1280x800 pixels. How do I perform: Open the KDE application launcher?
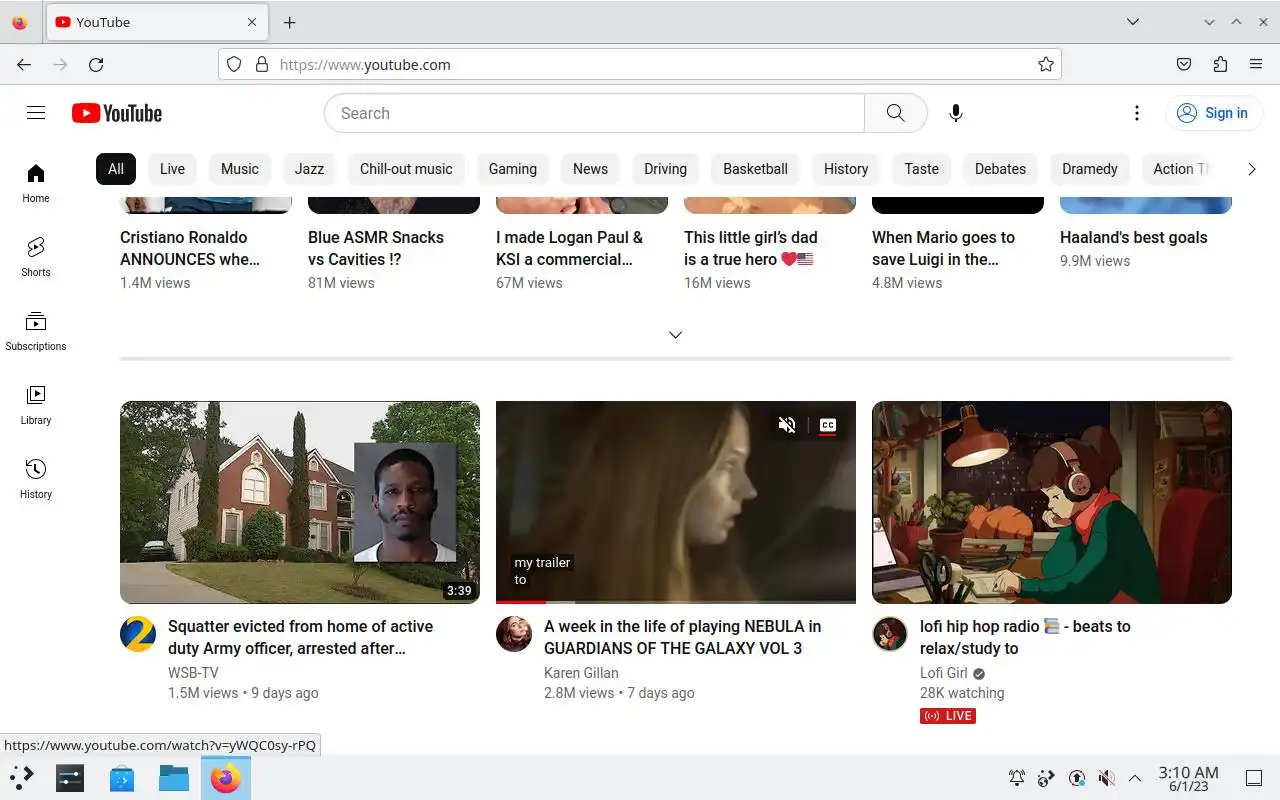coord(22,777)
